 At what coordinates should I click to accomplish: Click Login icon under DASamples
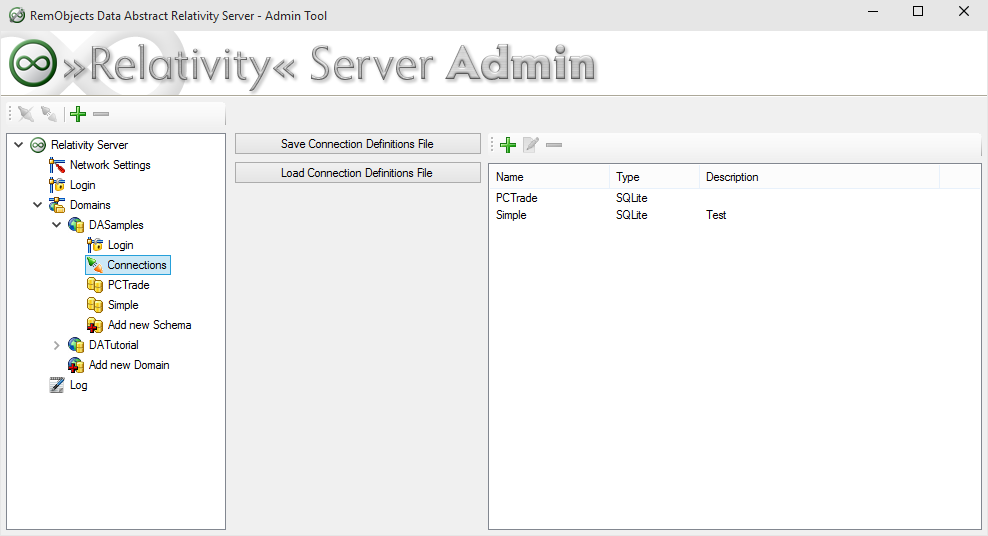click(95, 245)
